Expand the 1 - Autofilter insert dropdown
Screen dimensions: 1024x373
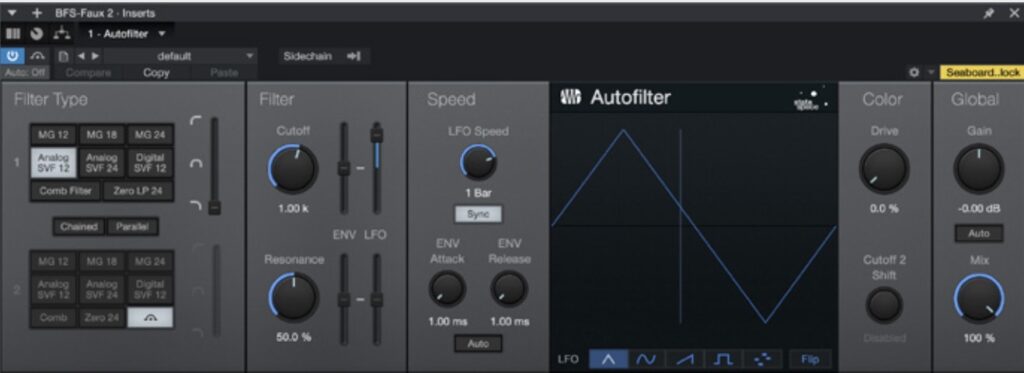[127, 33]
